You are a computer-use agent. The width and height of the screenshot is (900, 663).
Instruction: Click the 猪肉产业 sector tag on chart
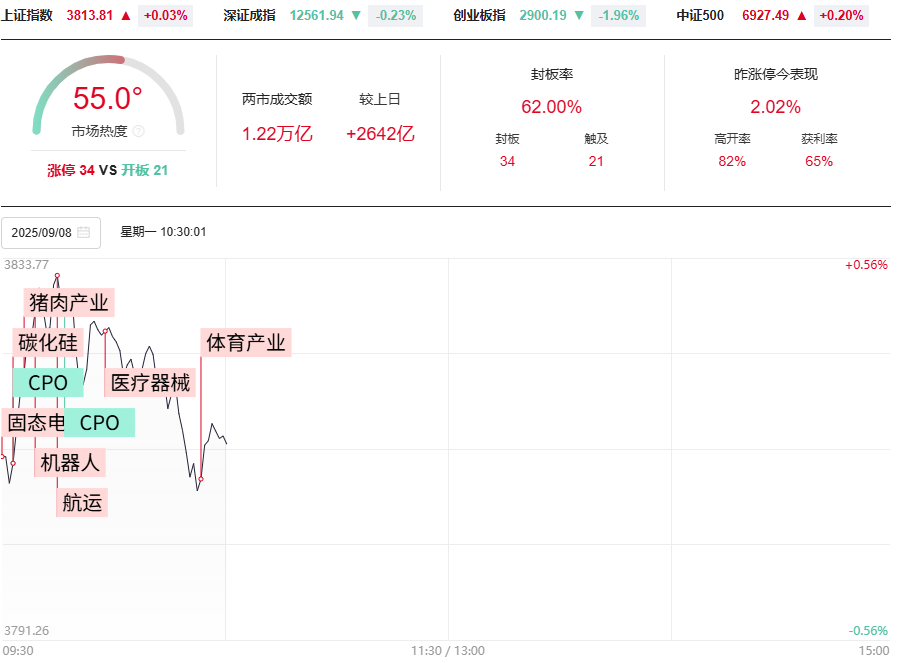pos(69,302)
